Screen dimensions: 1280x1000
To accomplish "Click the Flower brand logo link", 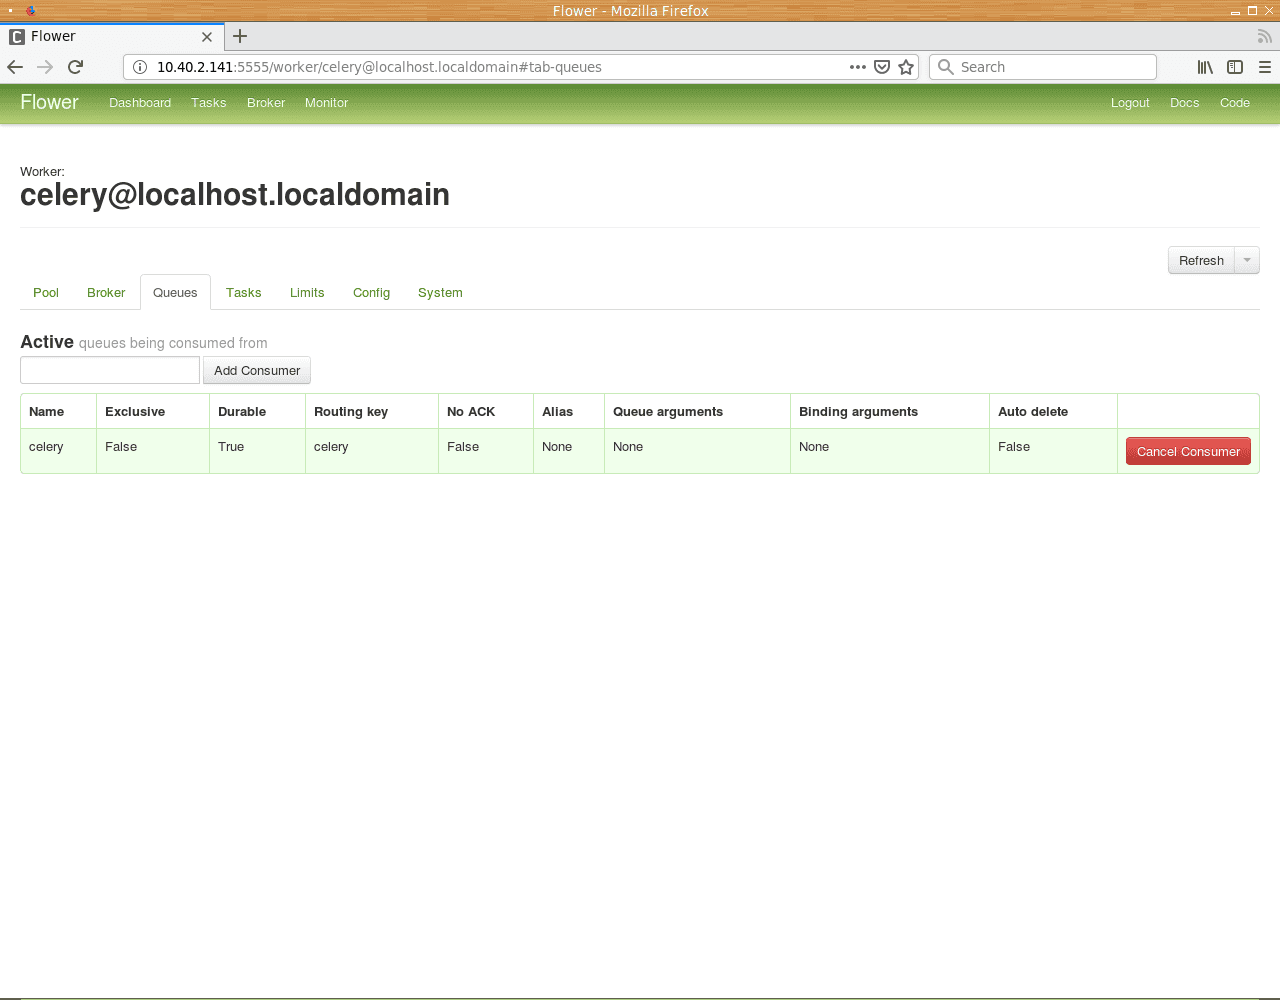I will coord(49,102).
